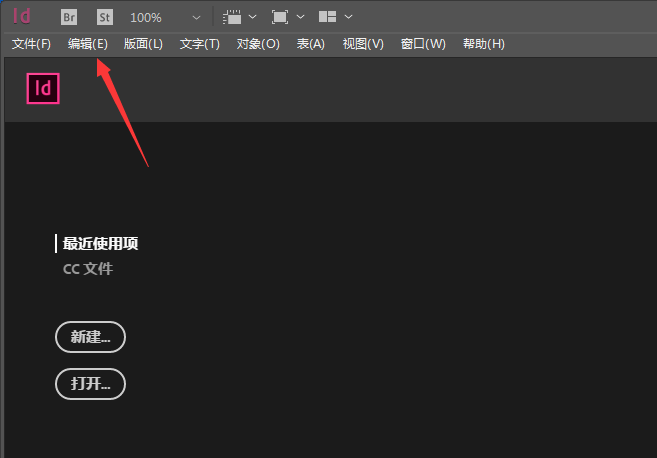Open the 编辑(E) menu
657x458 pixels.
(88, 44)
